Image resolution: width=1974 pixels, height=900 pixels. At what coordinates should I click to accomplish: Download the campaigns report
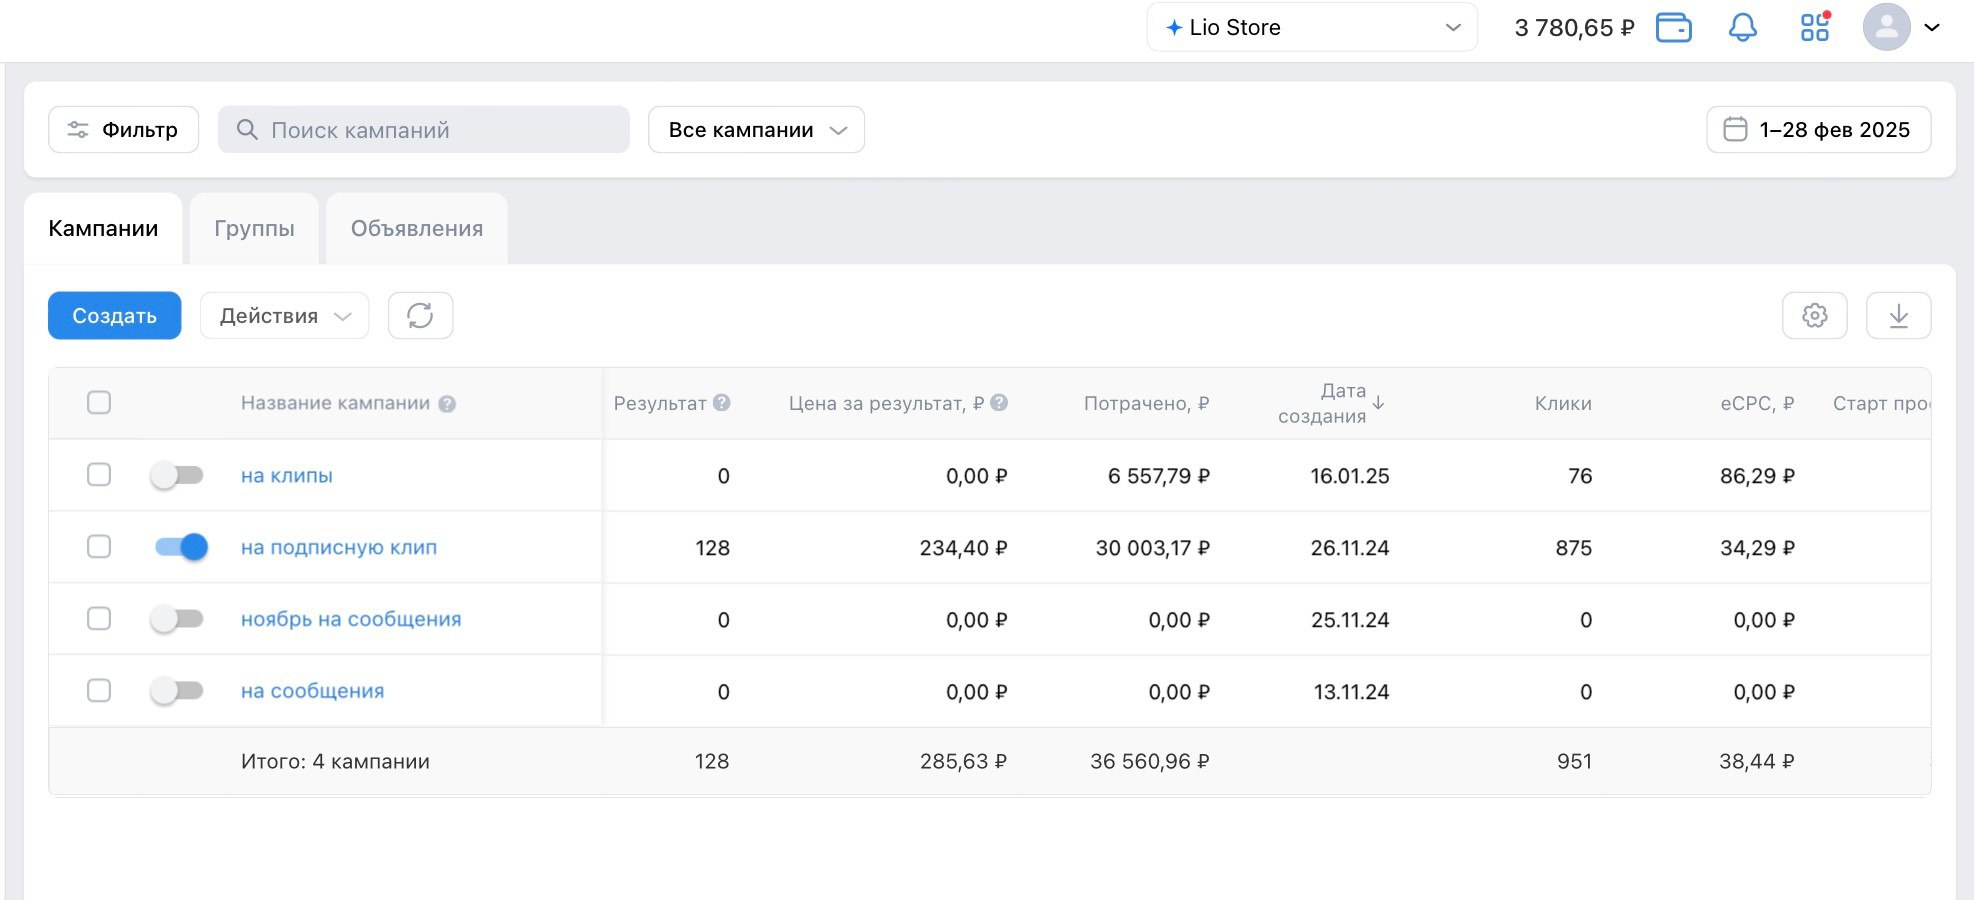point(1898,316)
